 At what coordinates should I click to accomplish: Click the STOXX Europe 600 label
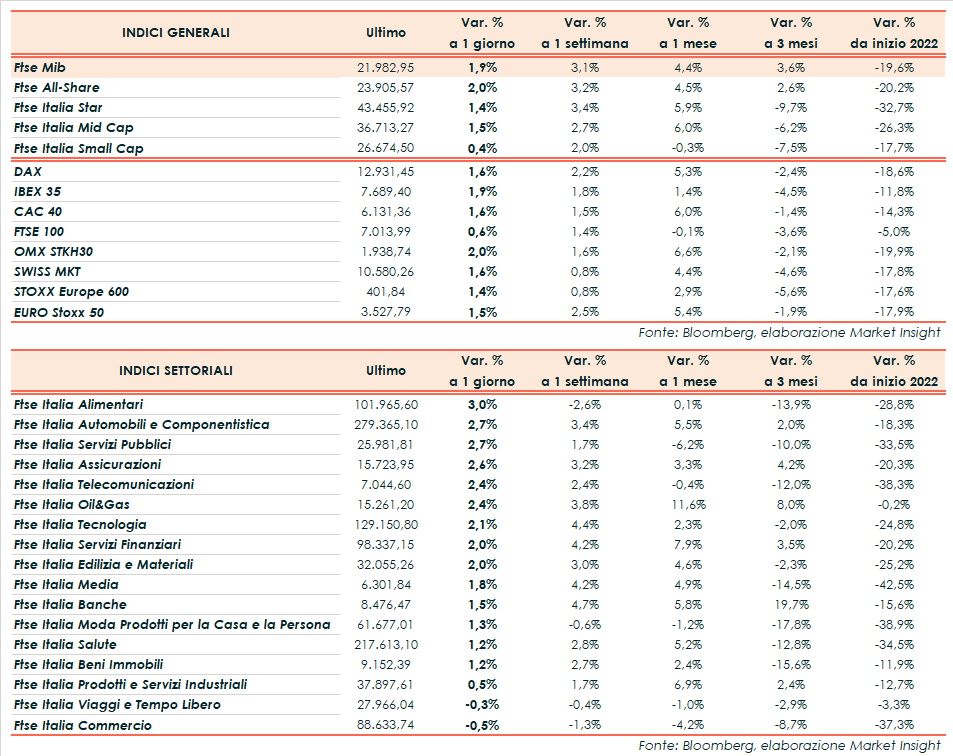[71, 291]
